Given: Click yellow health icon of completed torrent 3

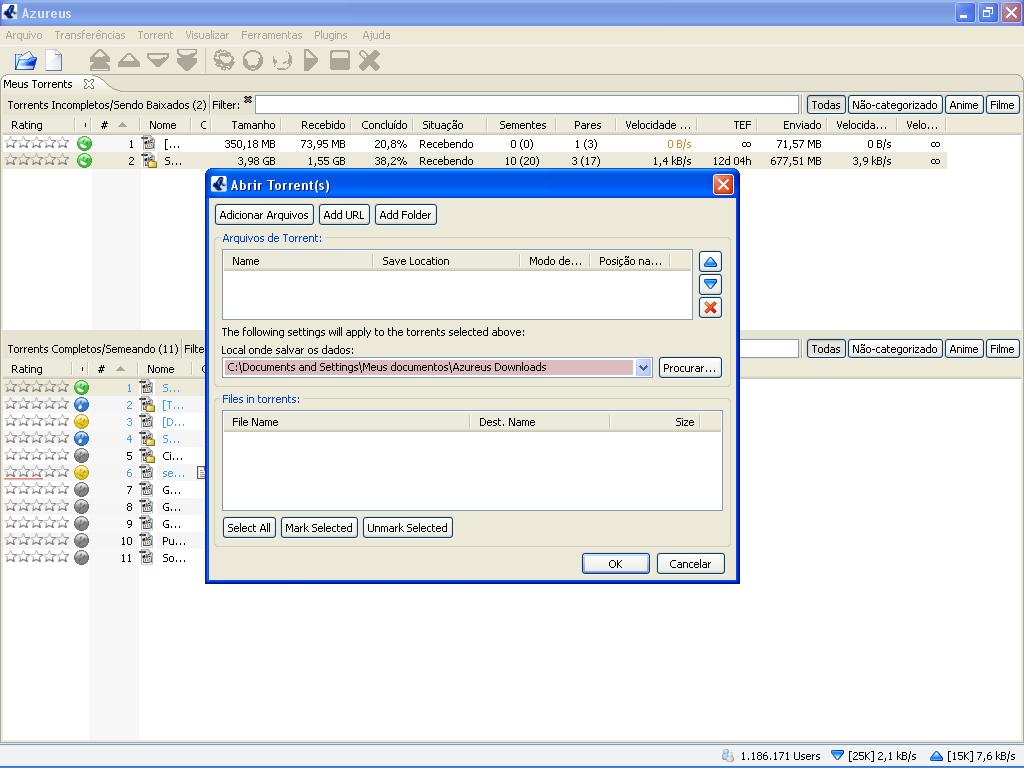Looking at the screenshot, I should (81, 422).
